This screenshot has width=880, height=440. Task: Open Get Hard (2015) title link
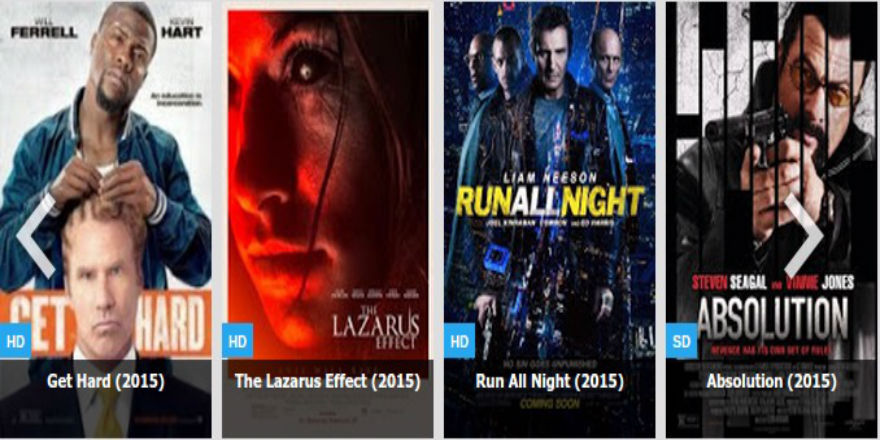106,382
